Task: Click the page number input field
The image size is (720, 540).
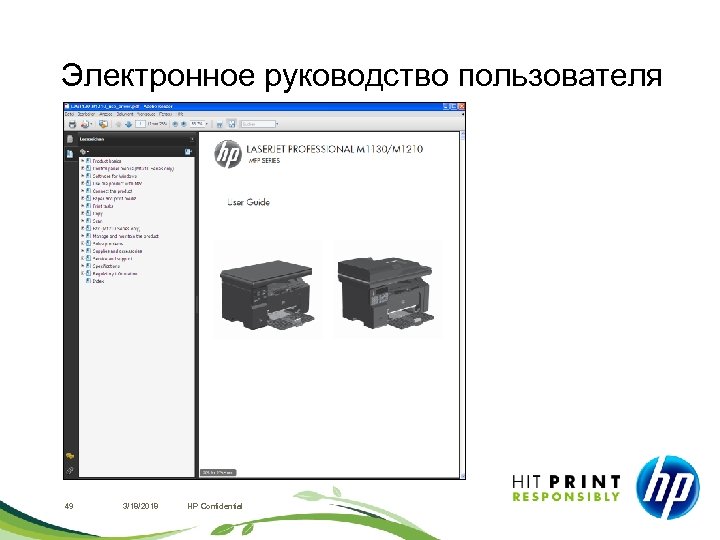Action: [x=140, y=124]
